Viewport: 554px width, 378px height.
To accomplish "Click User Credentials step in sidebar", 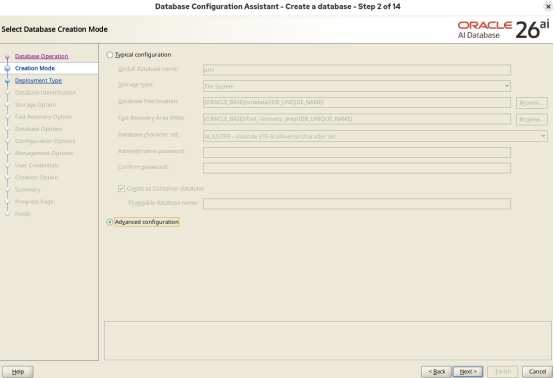I will coord(37,165).
